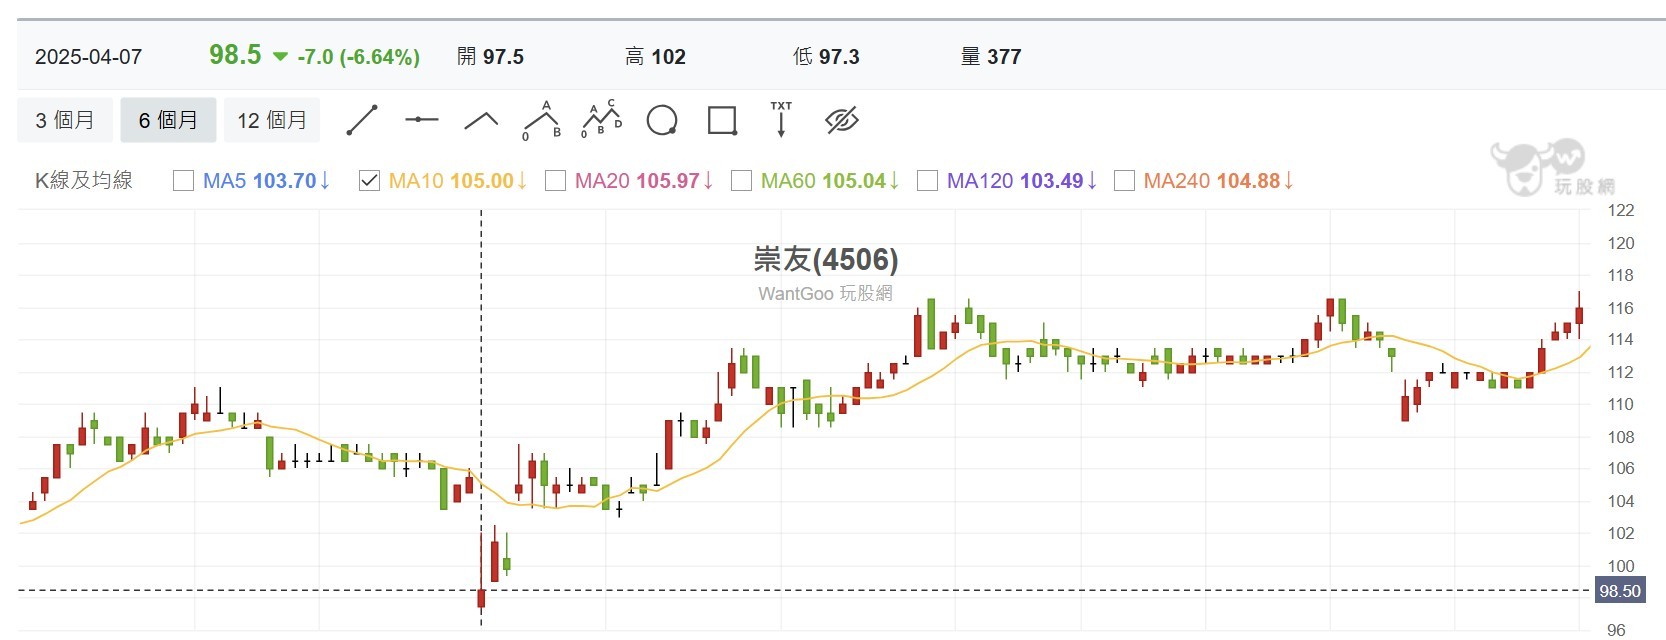1666x640 pixels.
Task: Click the low price 低 97.3
Action: 826,57
